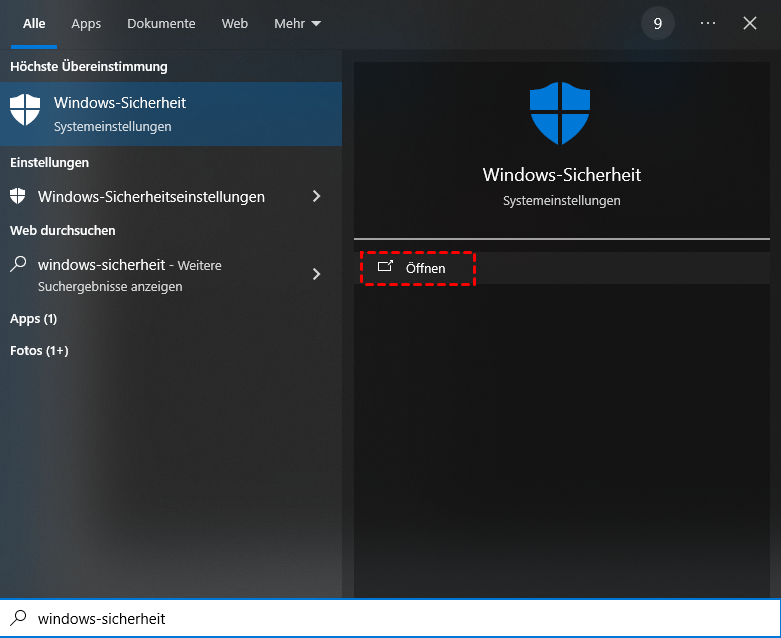Open the three-dot options menu

coord(708,23)
